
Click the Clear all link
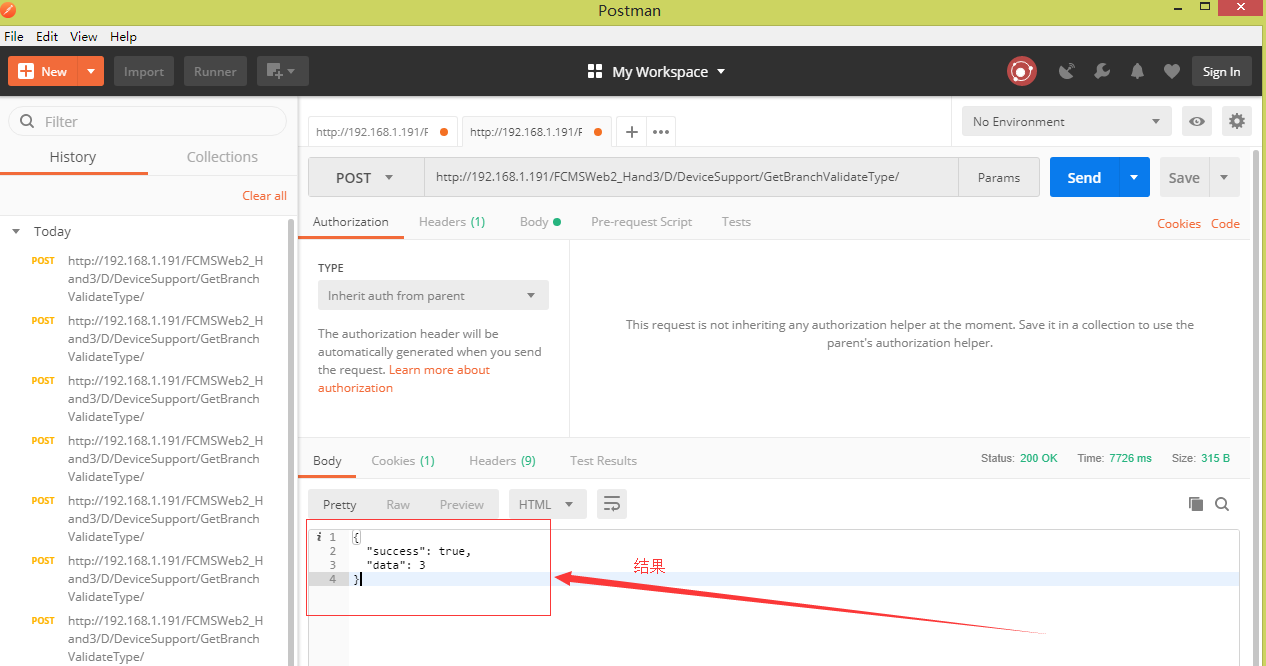pos(264,195)
